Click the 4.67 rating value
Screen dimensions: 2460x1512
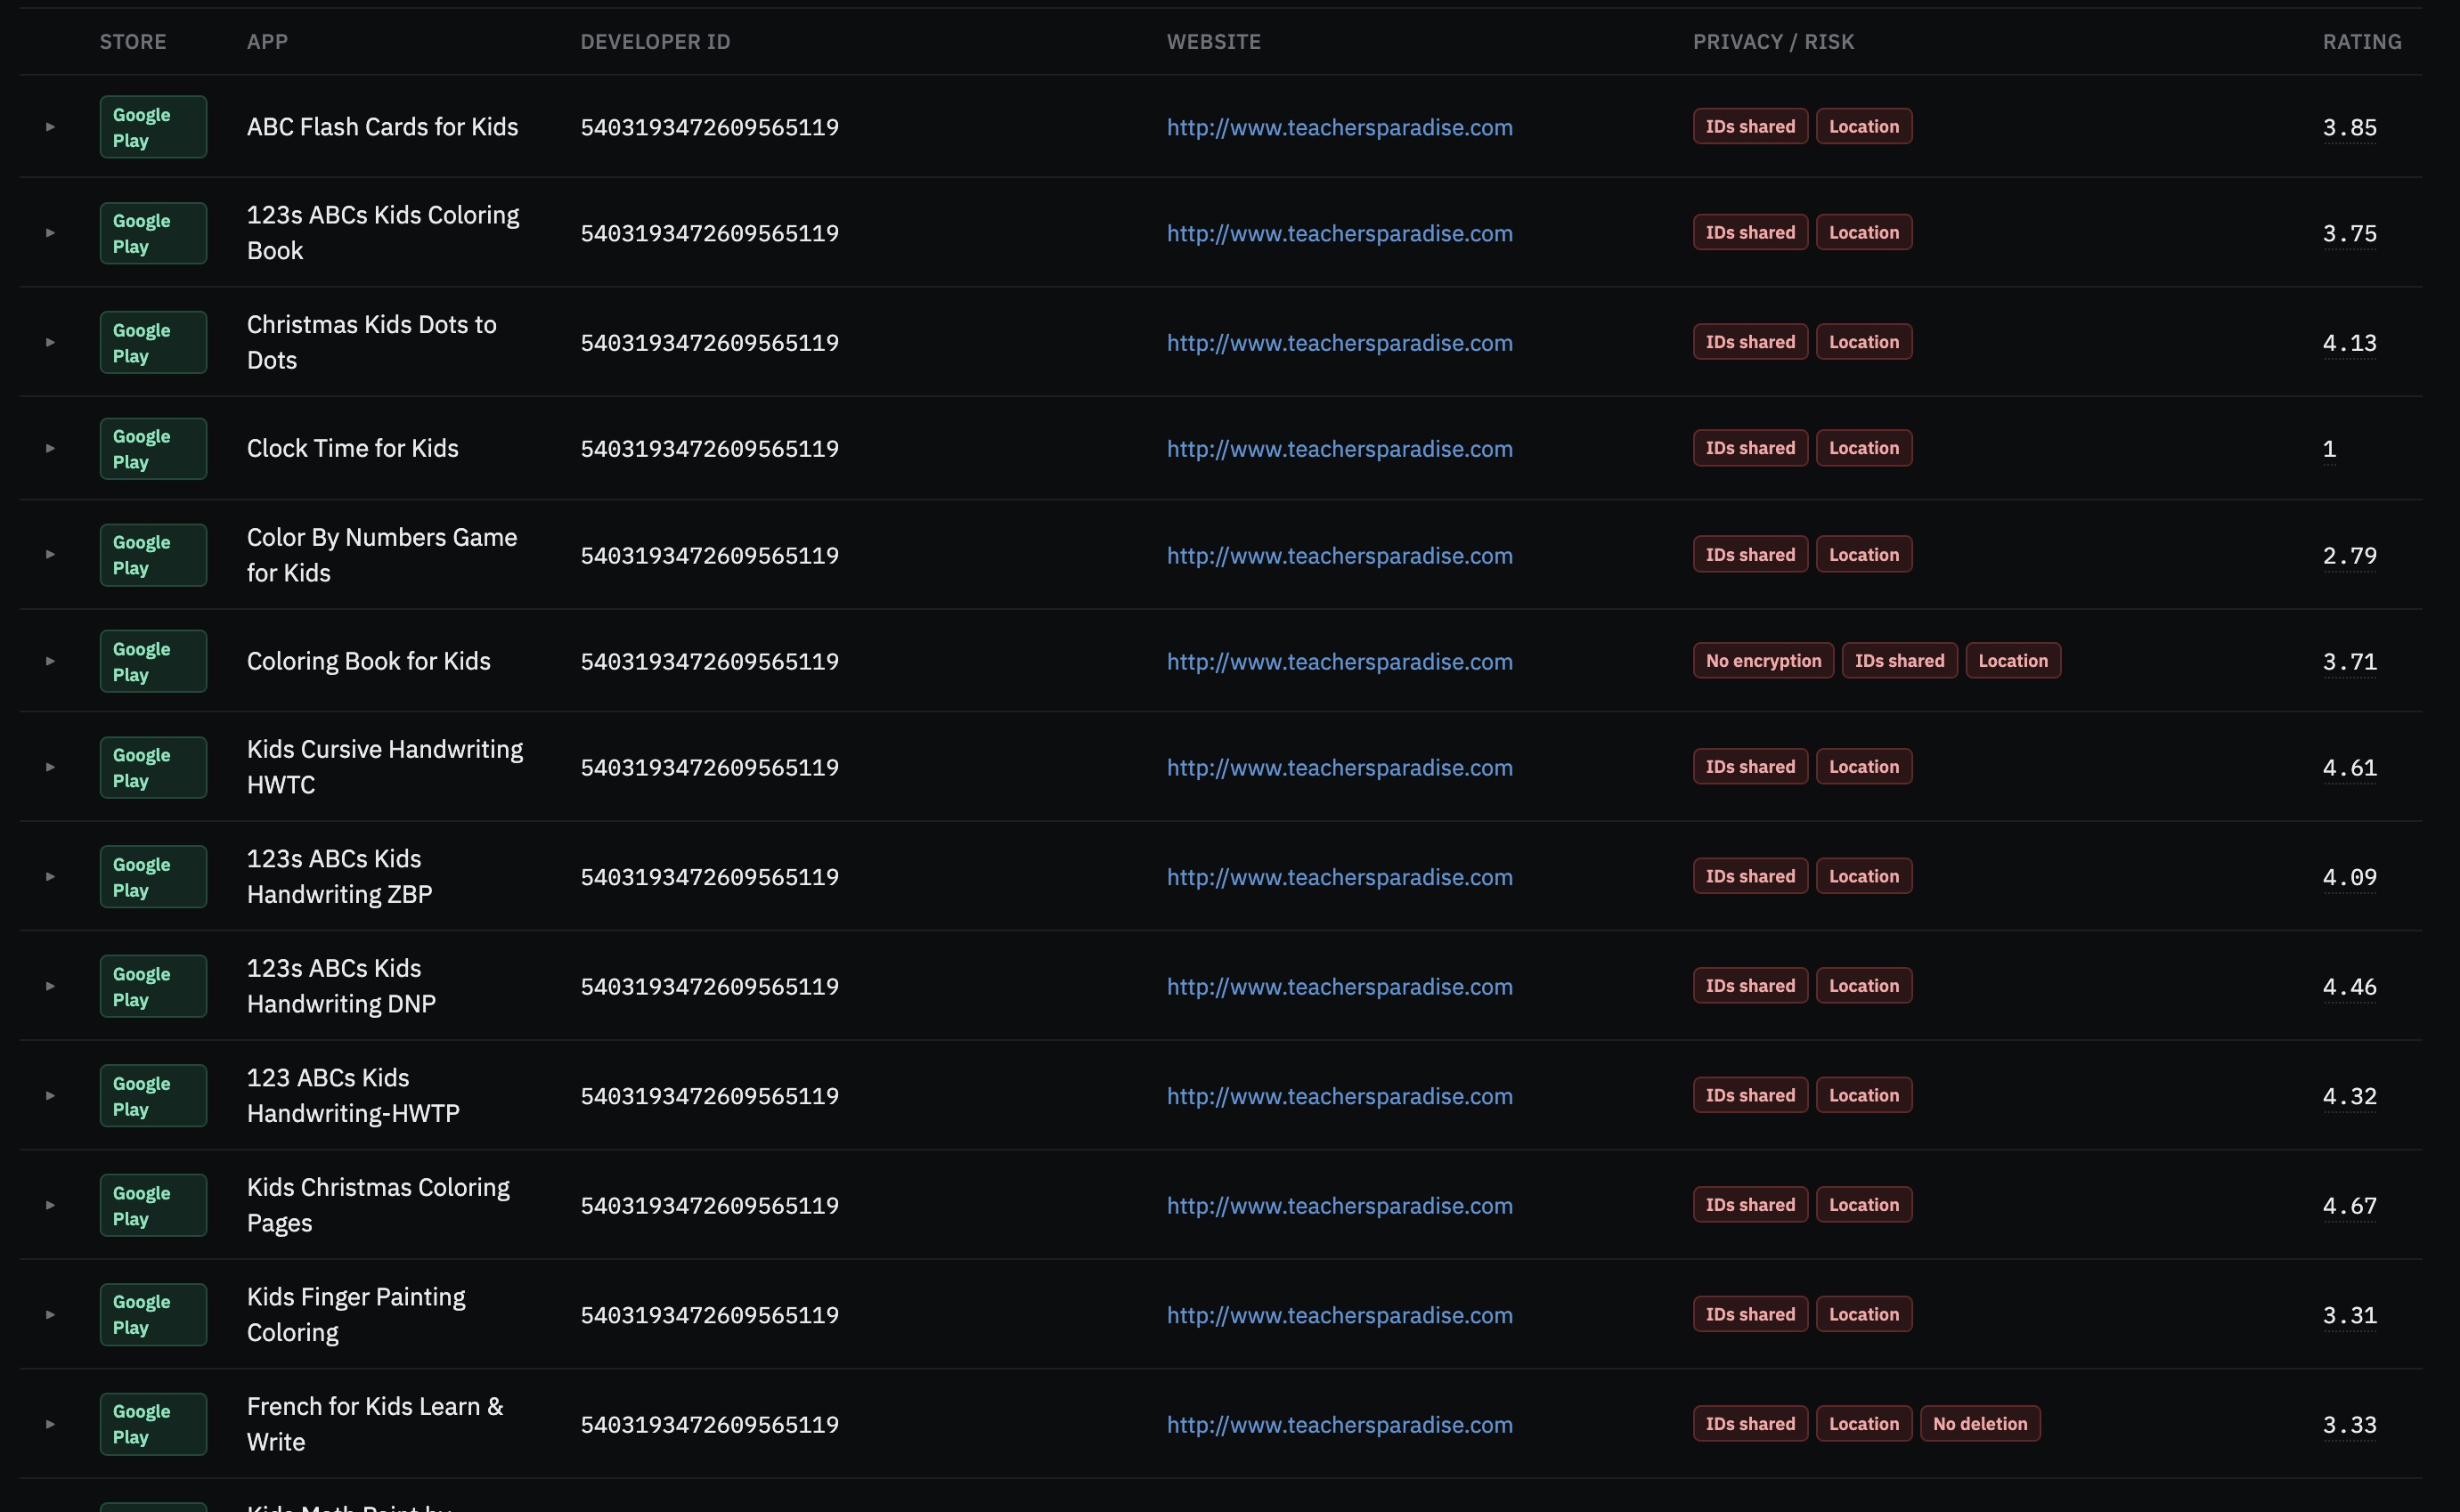pyautogui.click(x=2349, y=1206)
